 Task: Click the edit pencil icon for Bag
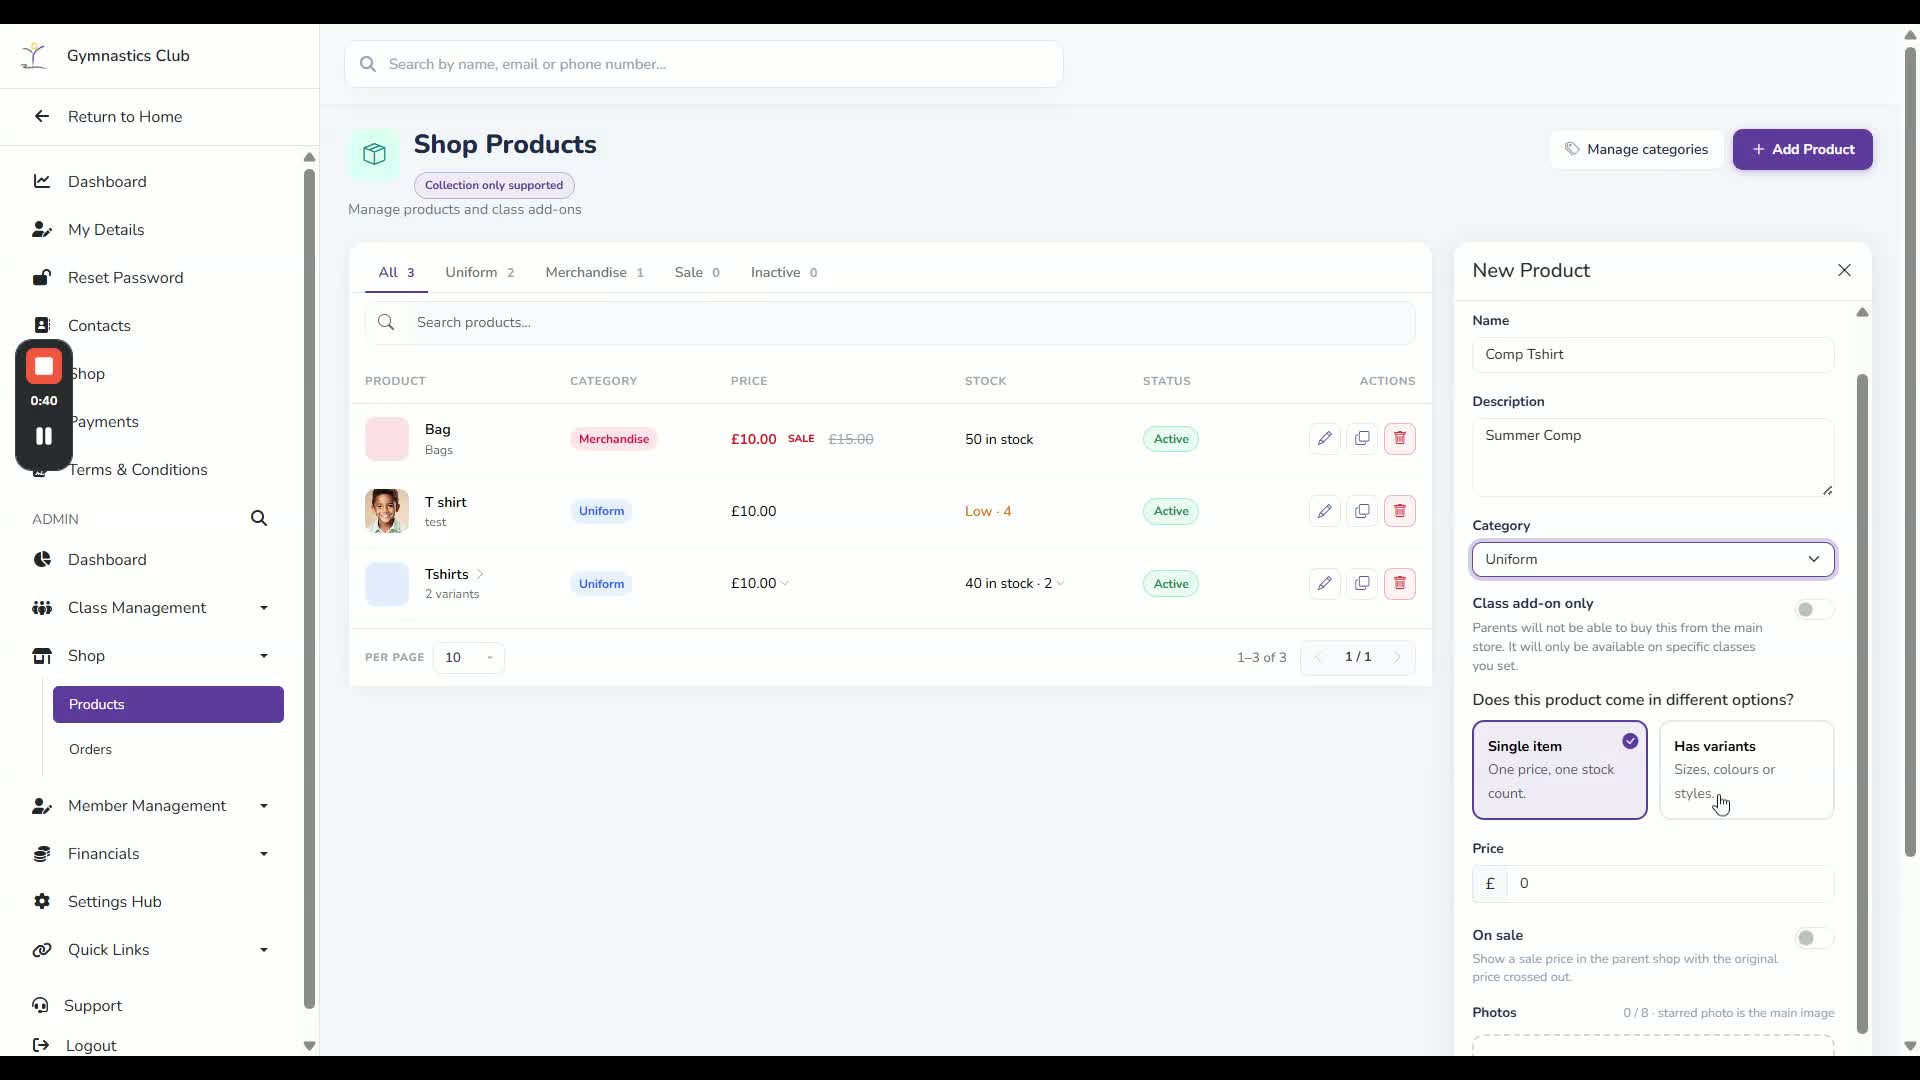(x=1325, y=439)
